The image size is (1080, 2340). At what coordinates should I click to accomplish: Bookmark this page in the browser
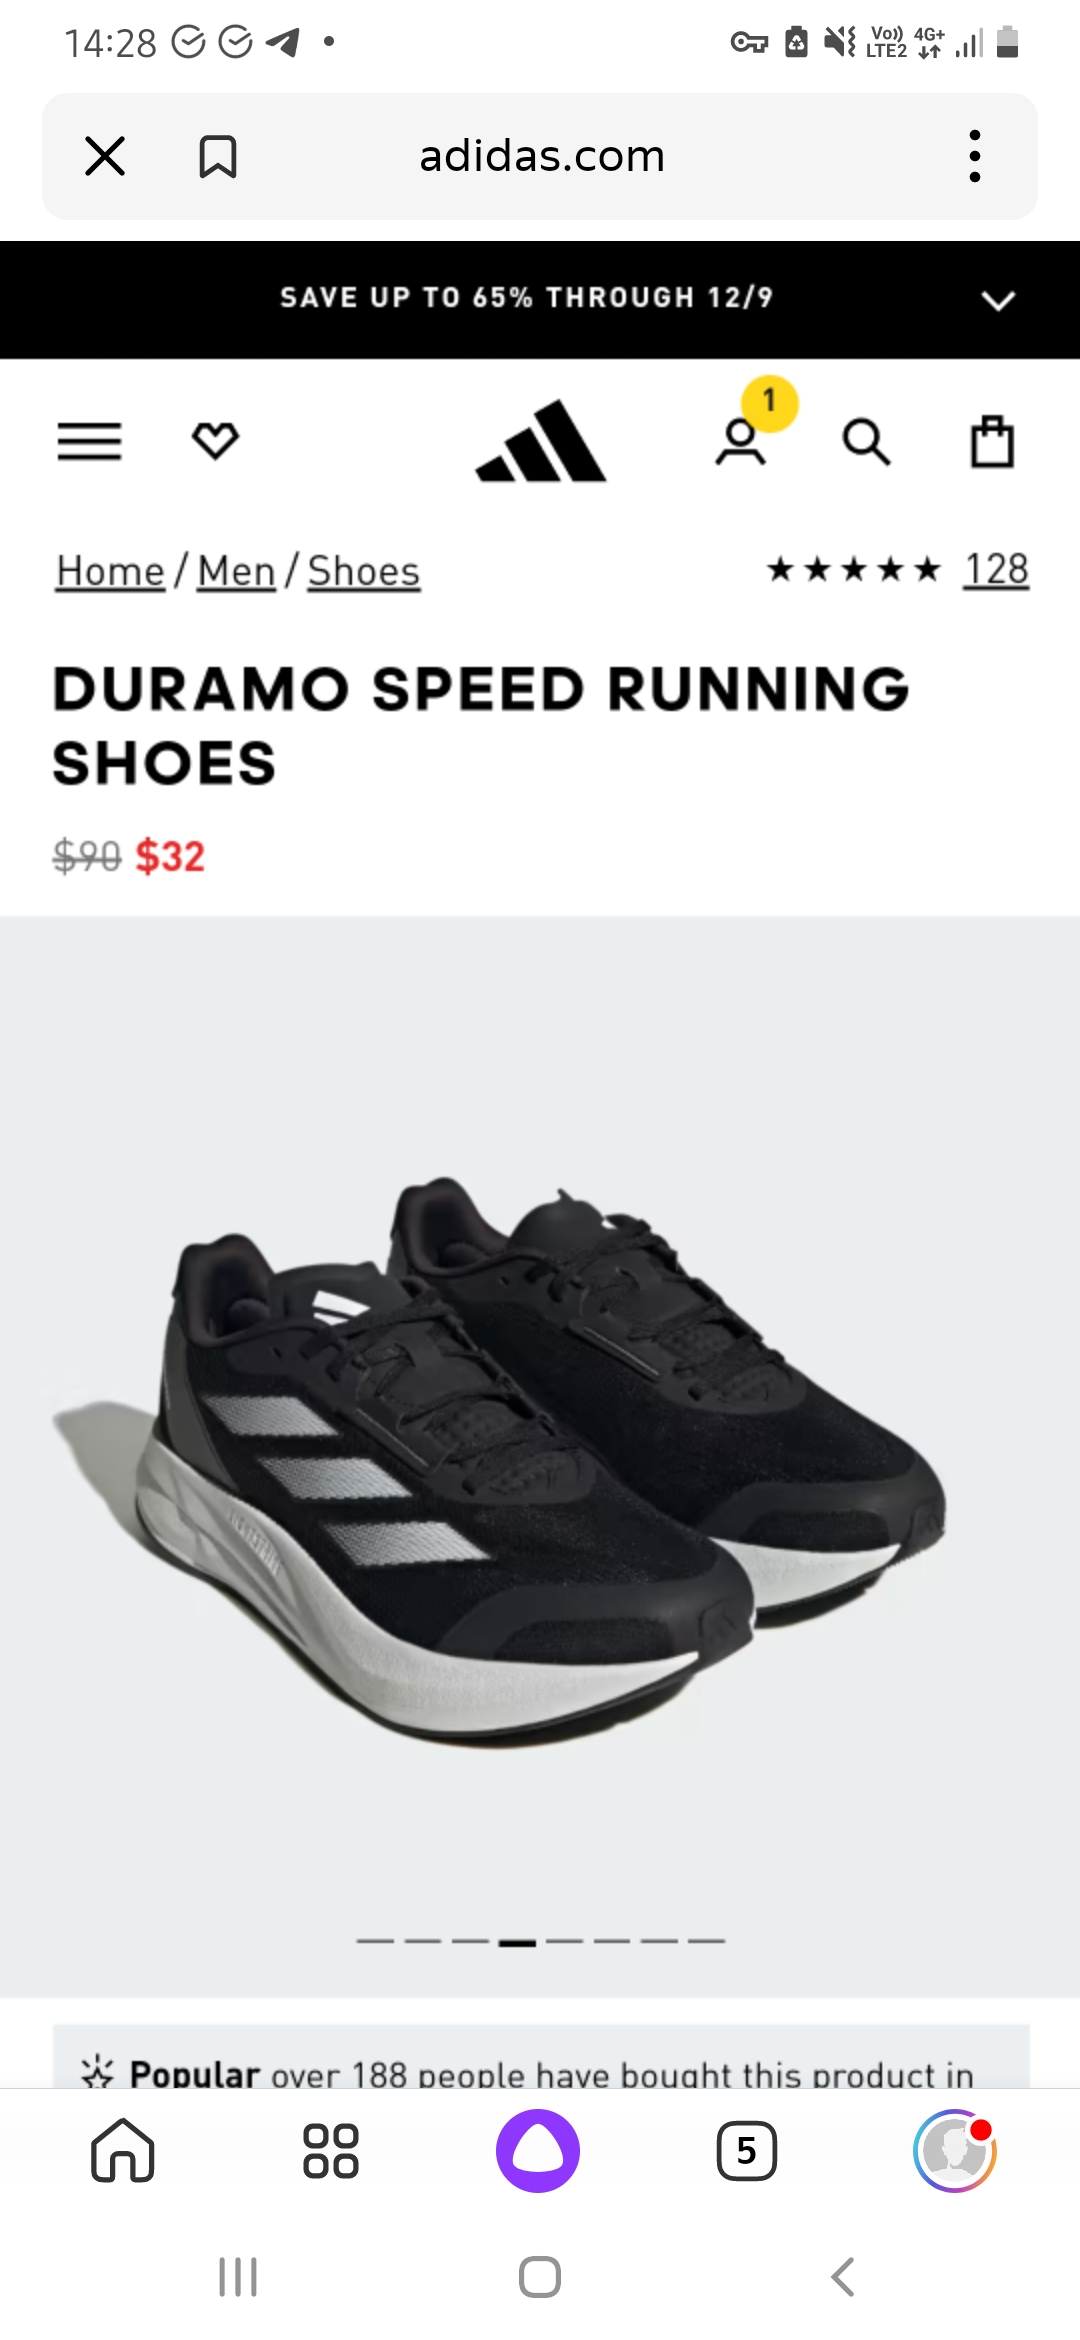pyautogui.click(x=218, y=157)
